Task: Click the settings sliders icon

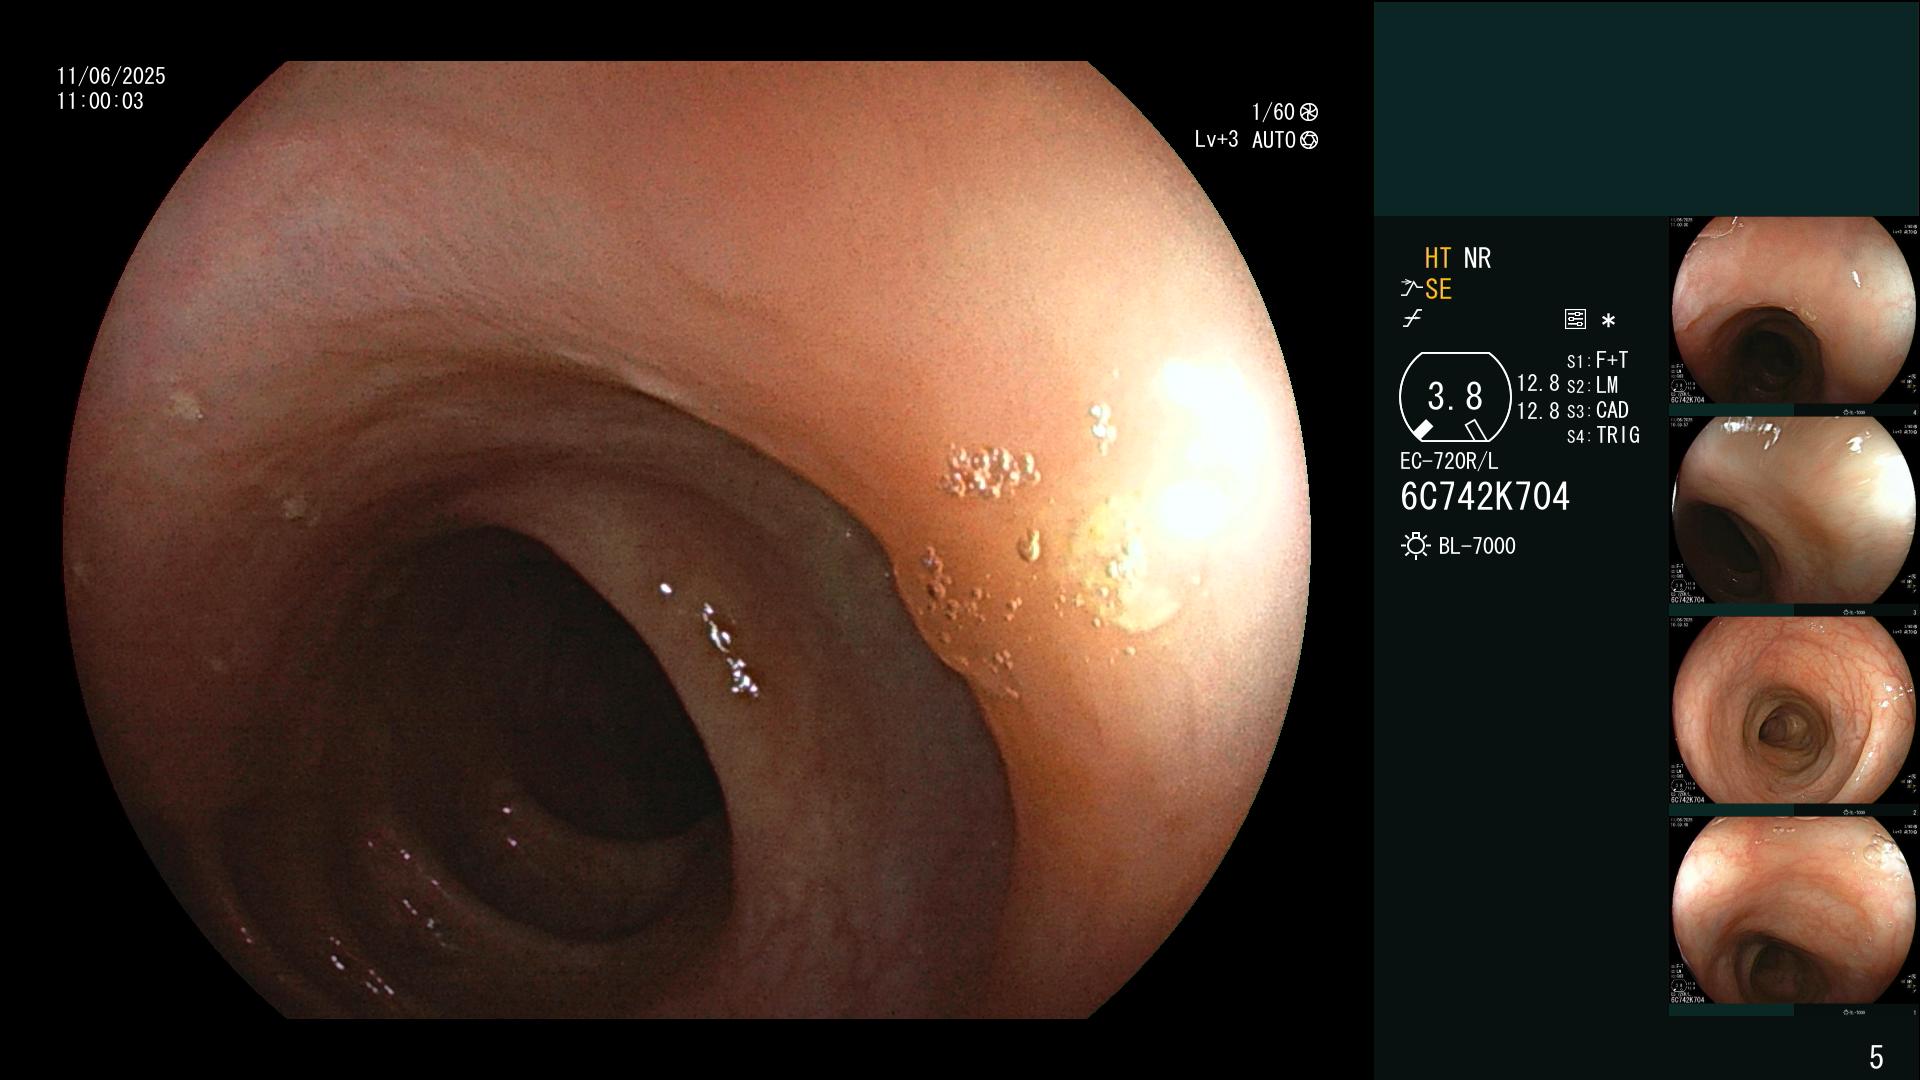Action: coord(1575,320)
